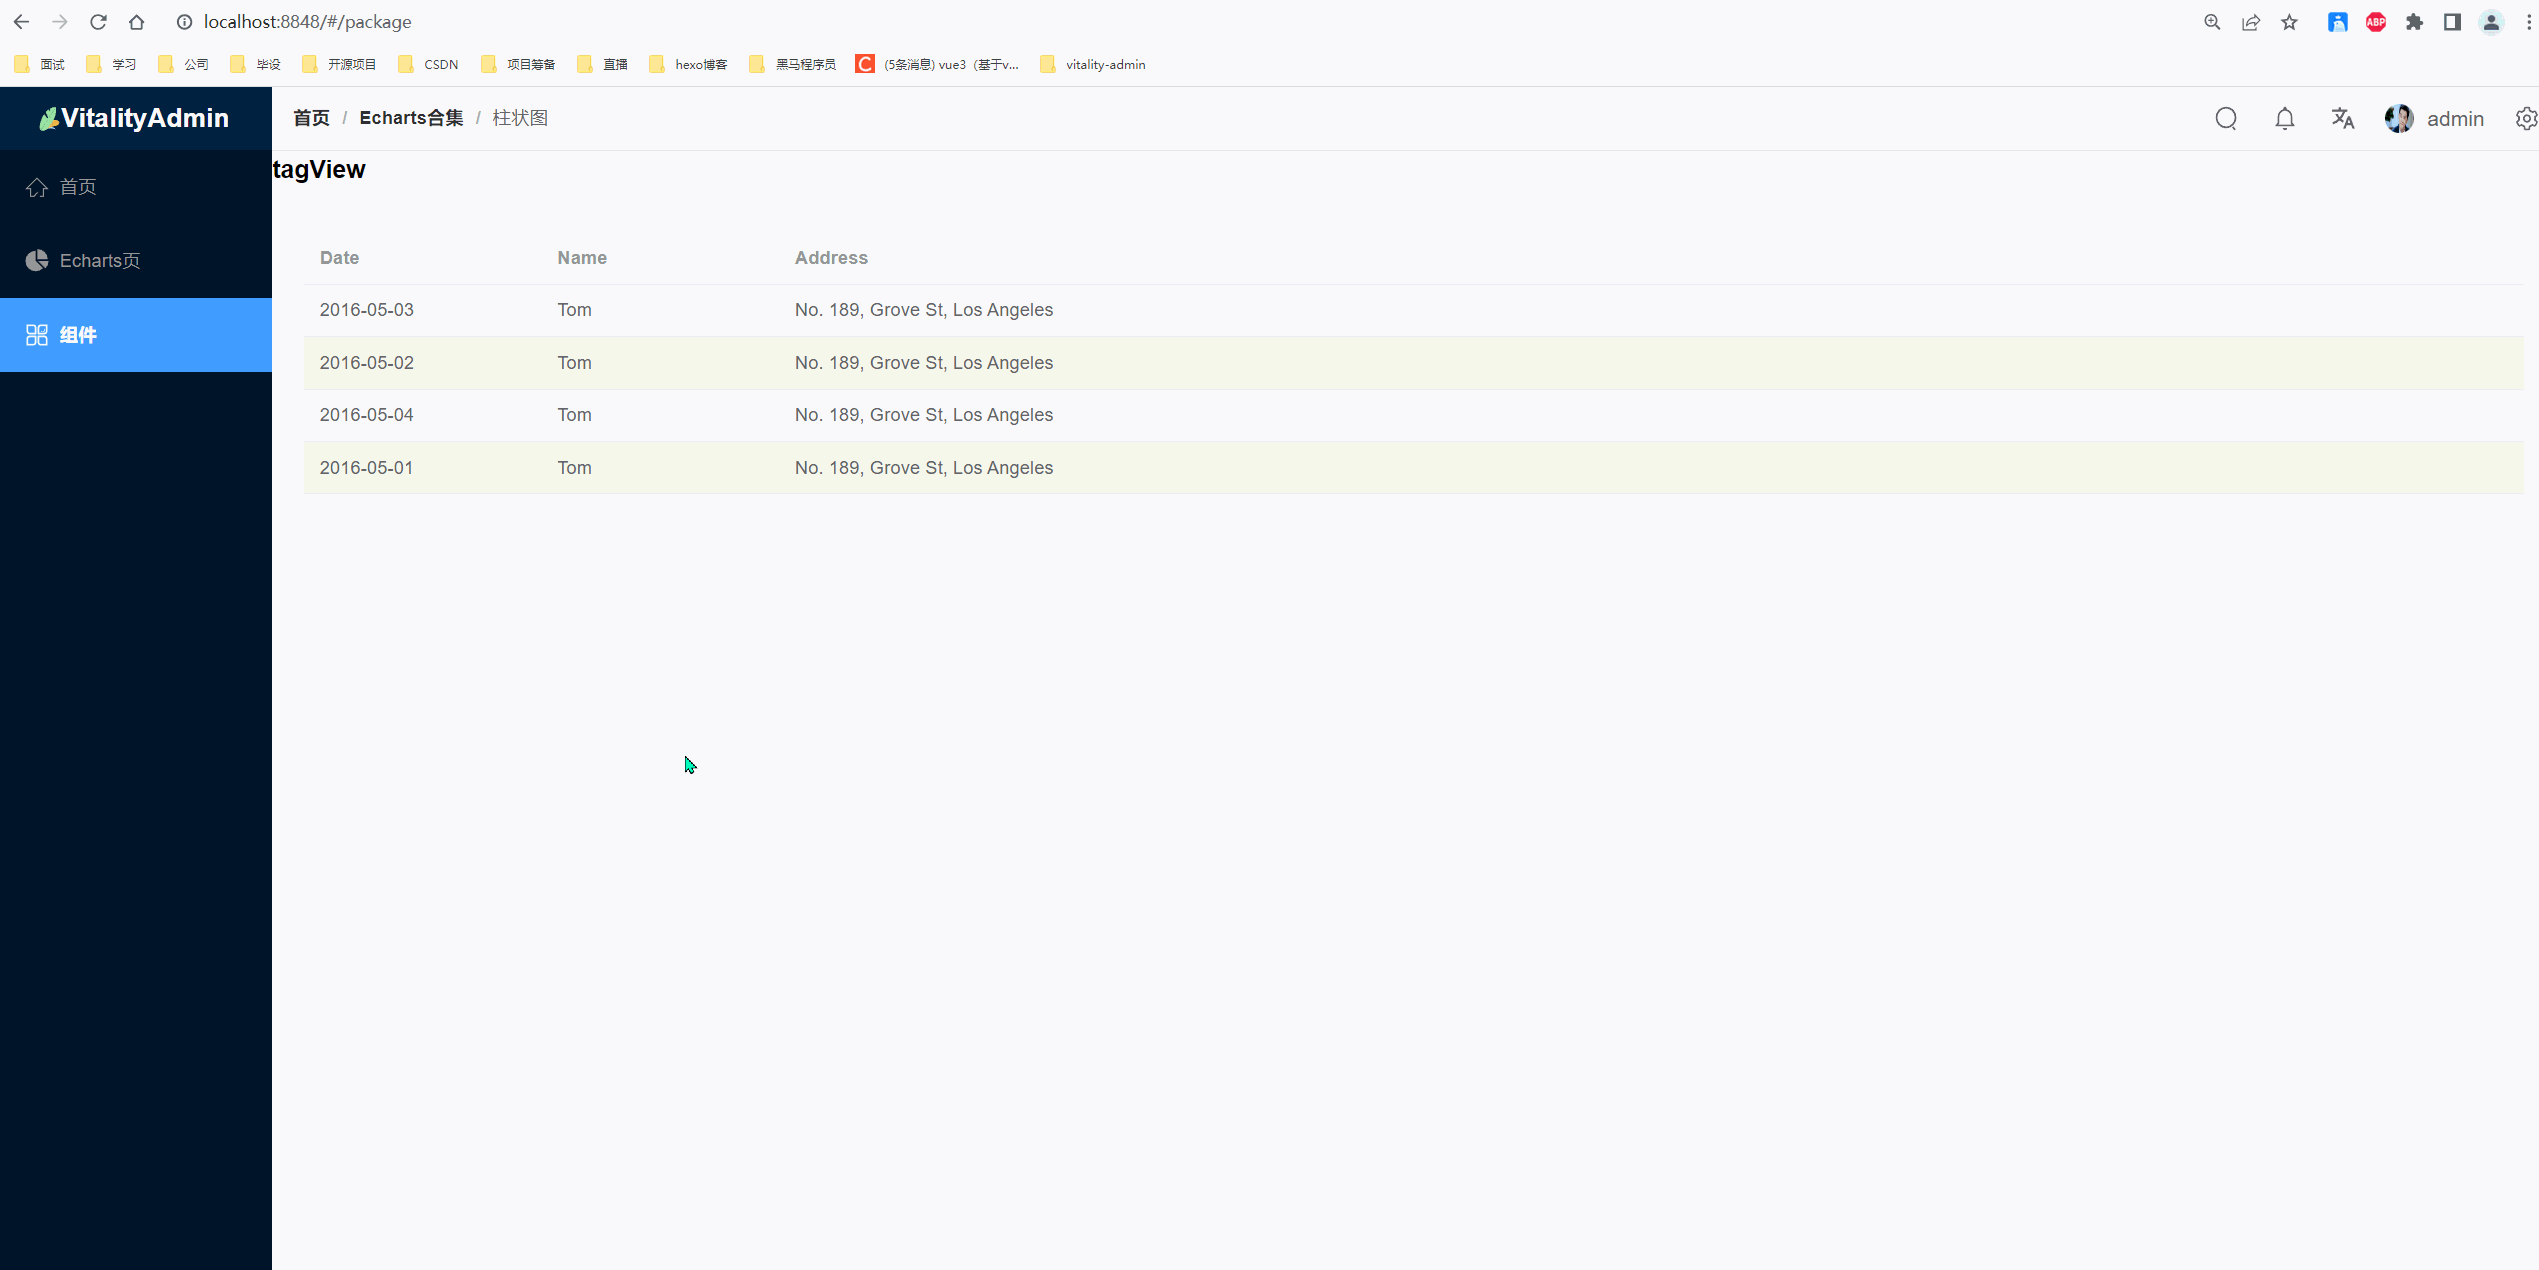Screen dimensions: 2539x1270
Task: Open the admin user dropdown
Action: 2454,119
